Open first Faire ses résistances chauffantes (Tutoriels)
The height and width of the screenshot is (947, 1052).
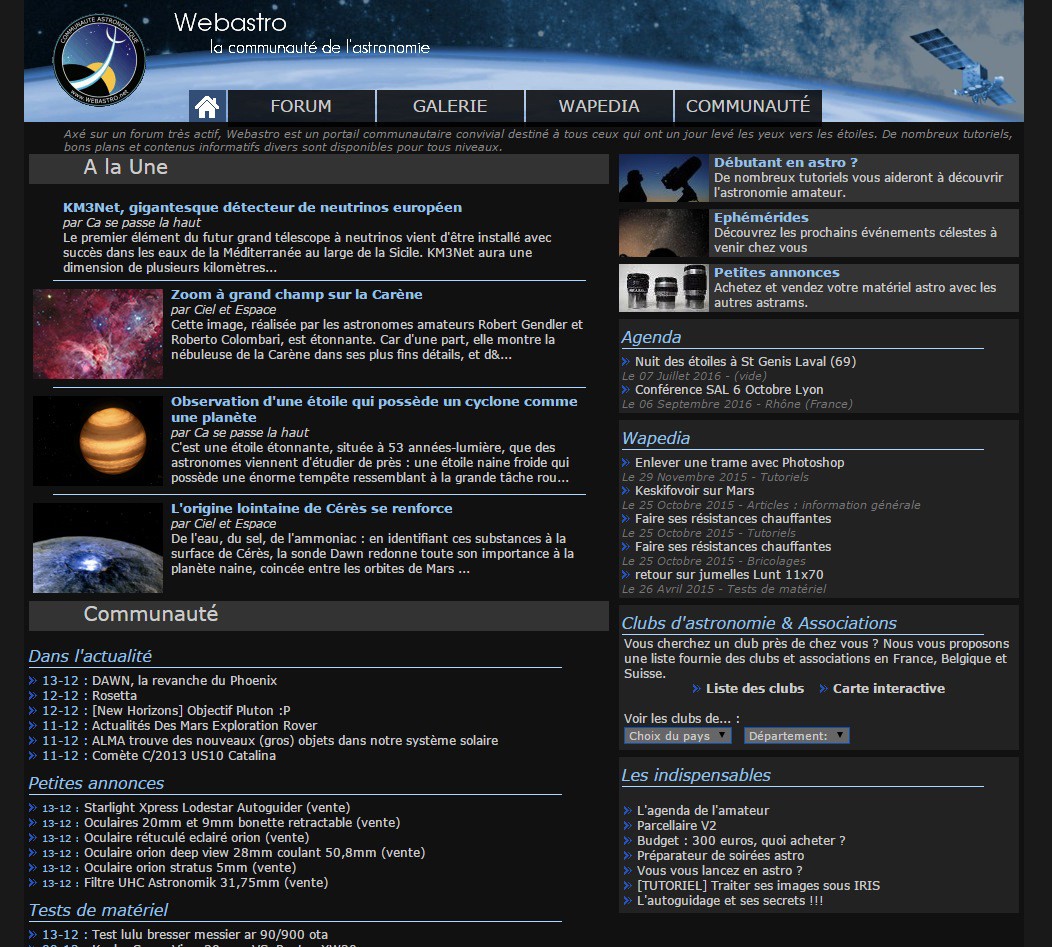click(x=733, y=519)
